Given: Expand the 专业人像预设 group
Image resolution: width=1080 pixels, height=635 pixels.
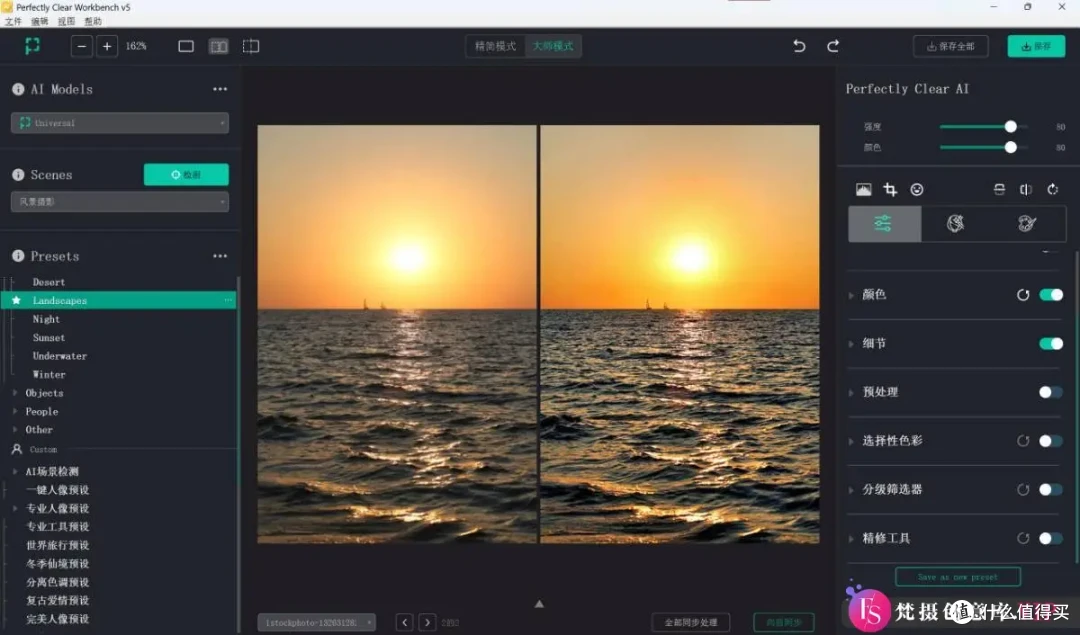Looking at the screenshot, I should 15,508.
